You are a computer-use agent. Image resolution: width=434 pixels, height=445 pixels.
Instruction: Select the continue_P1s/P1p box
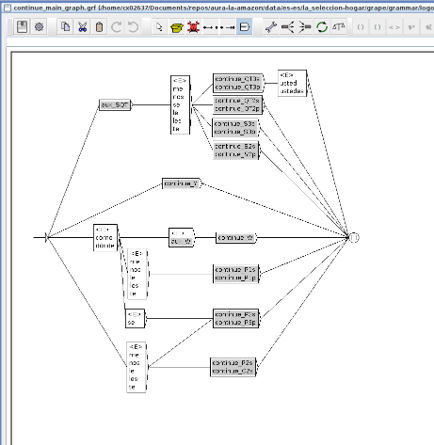pyautogui.click(x=236, y=273)
